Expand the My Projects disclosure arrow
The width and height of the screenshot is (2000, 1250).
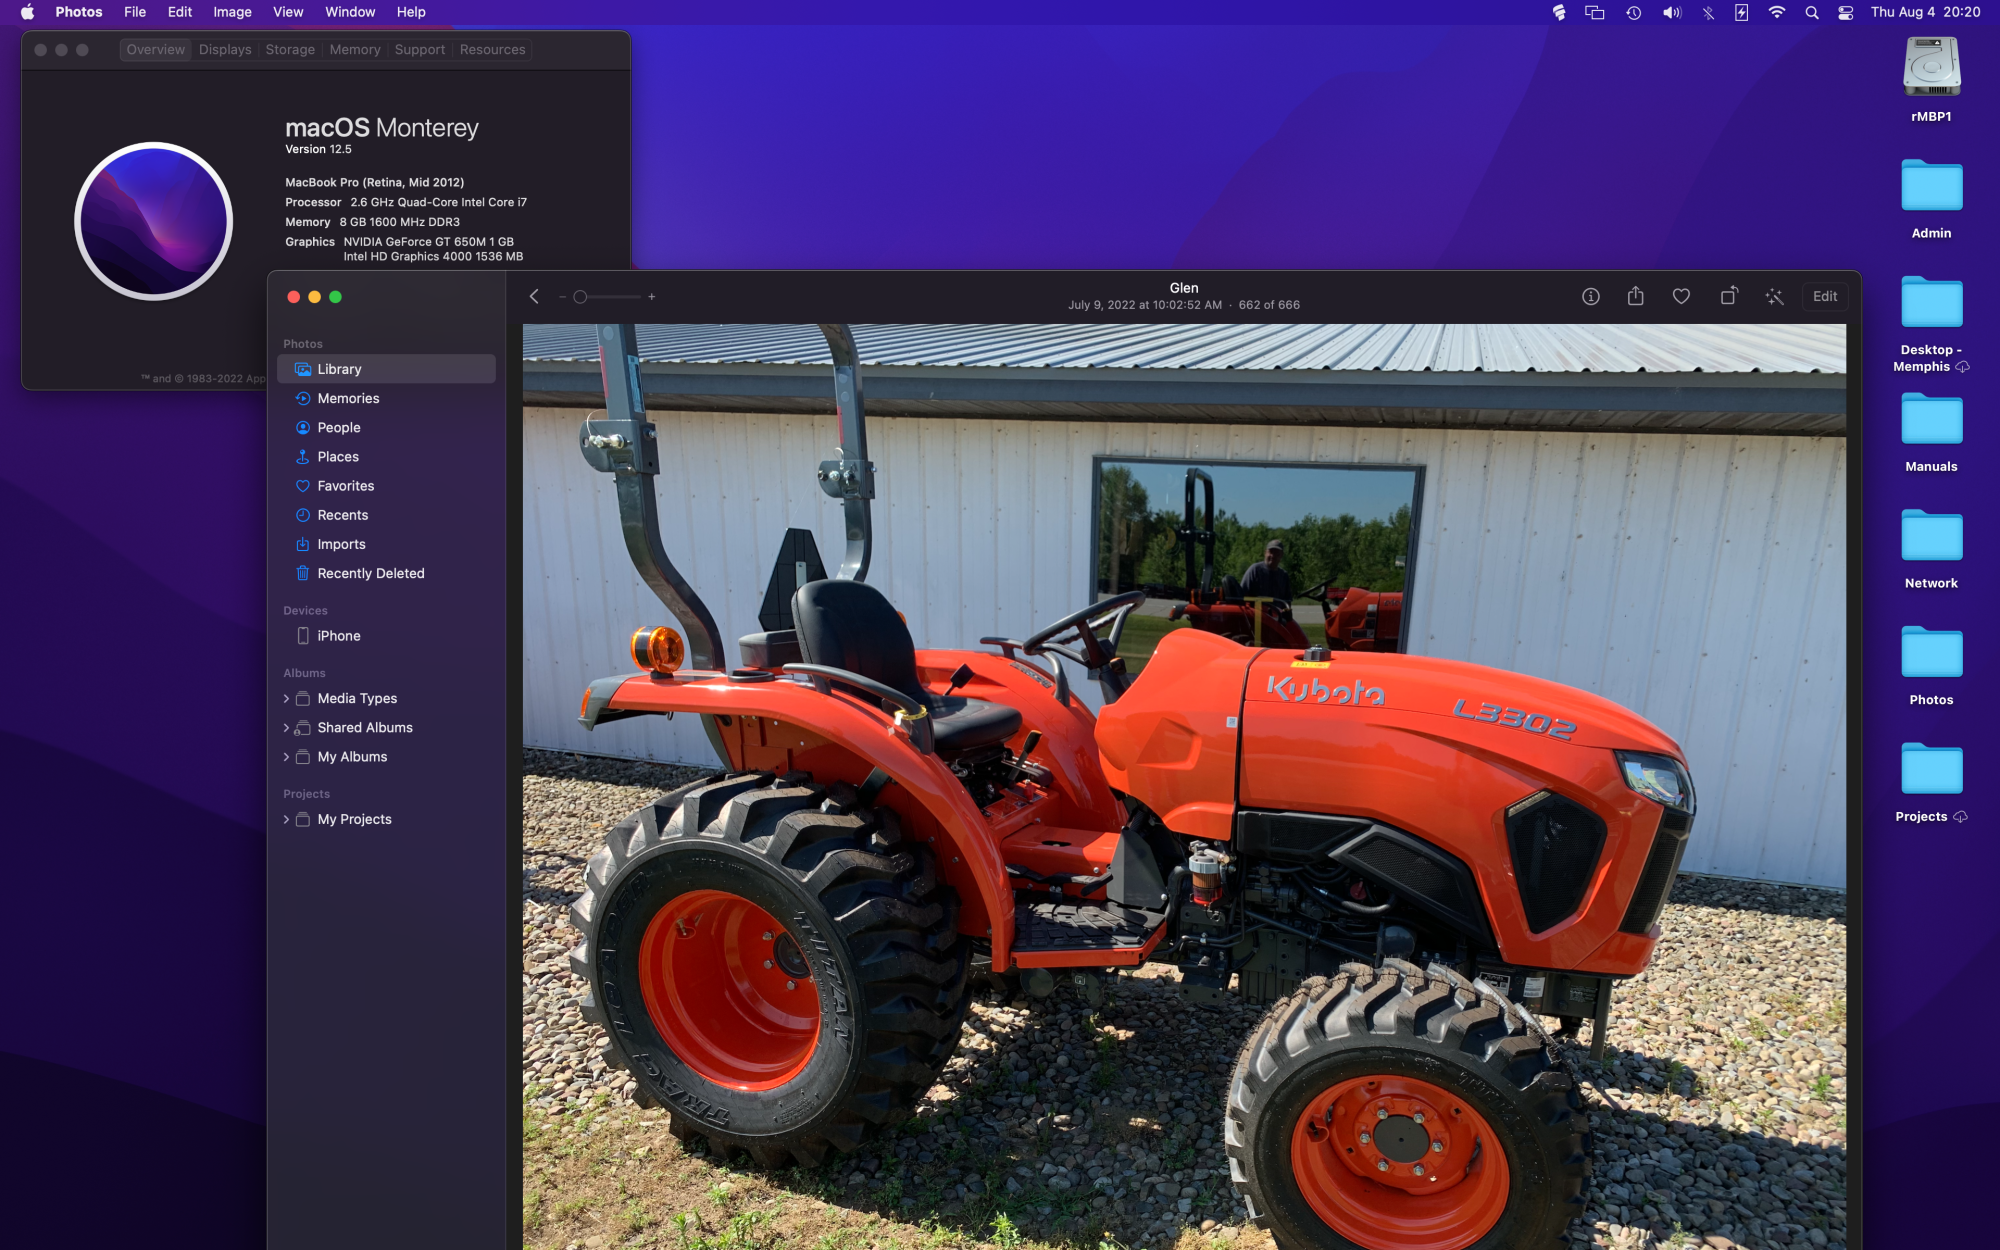[x=286, y=820]
